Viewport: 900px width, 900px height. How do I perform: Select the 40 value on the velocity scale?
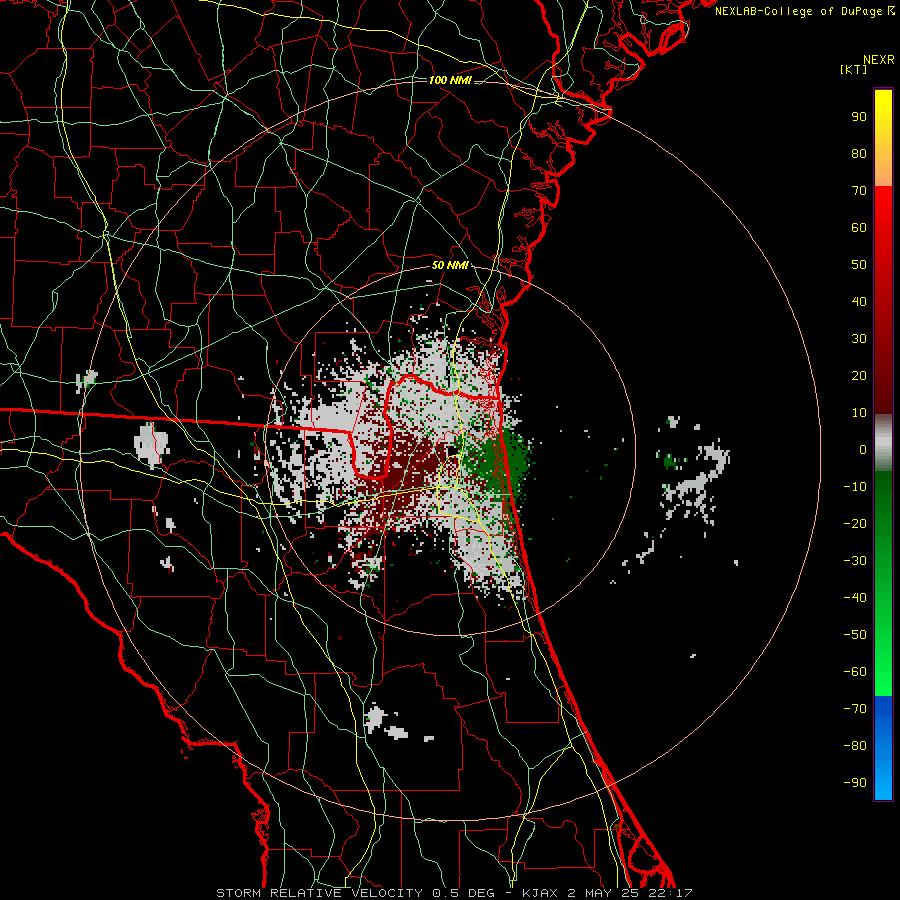pyautogui.click(x=859, y=301)
